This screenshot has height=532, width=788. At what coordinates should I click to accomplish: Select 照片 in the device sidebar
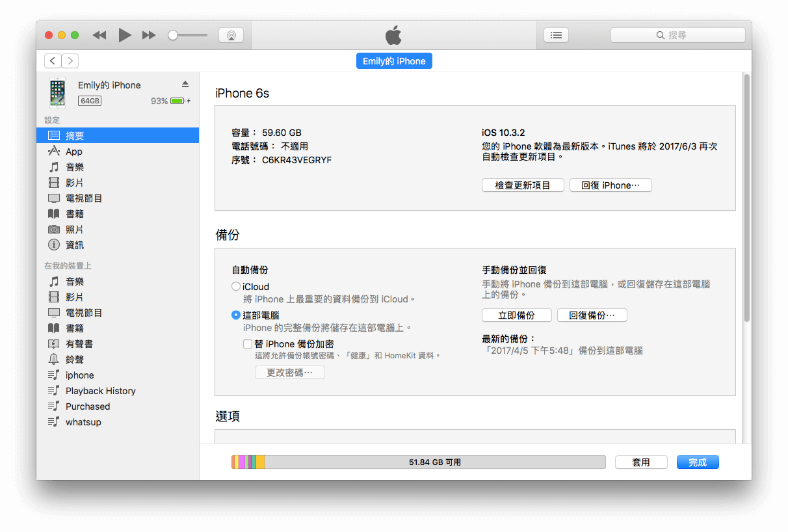point(74,229)
